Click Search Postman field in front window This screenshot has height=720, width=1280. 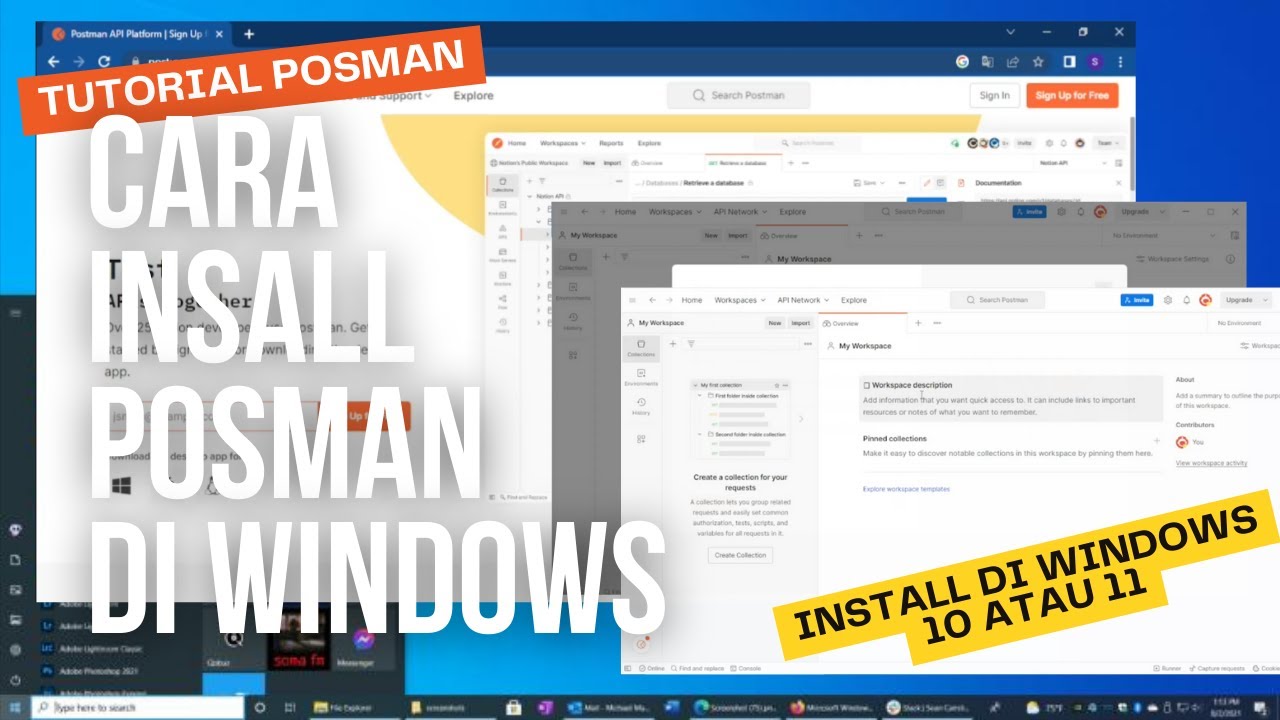(997, 300)
